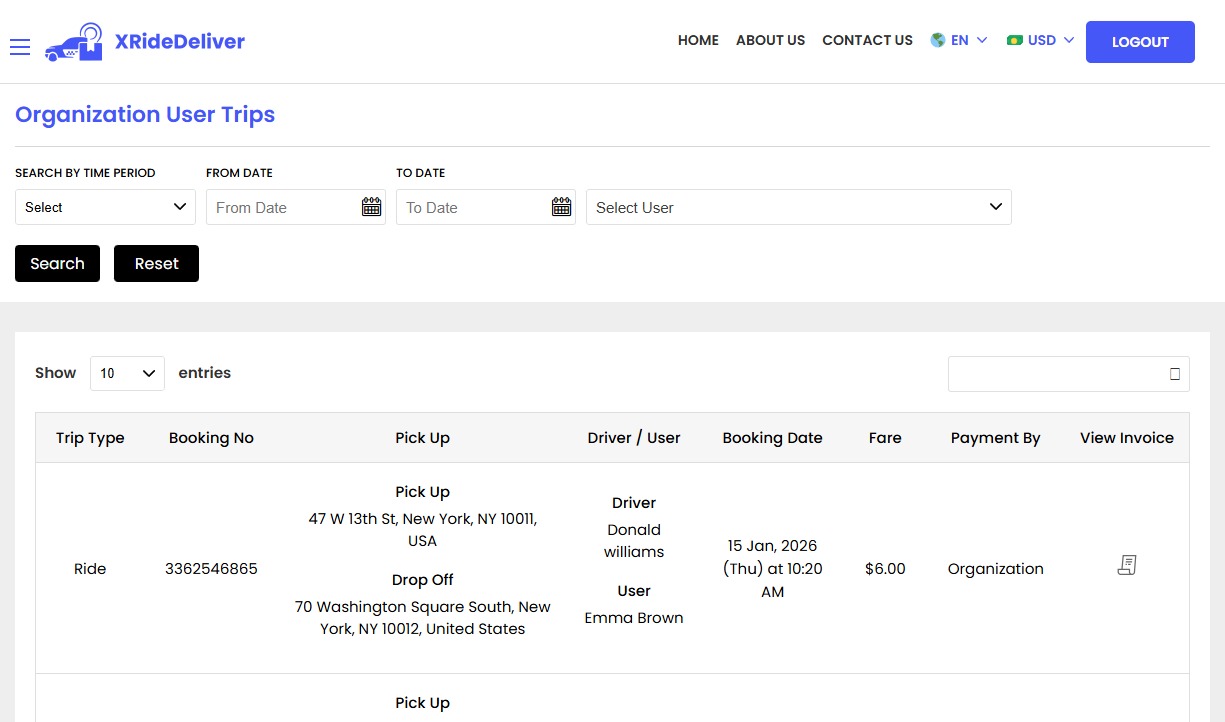Click the globe icon next to EN
1225x722 pixels.
pos(936,40)
